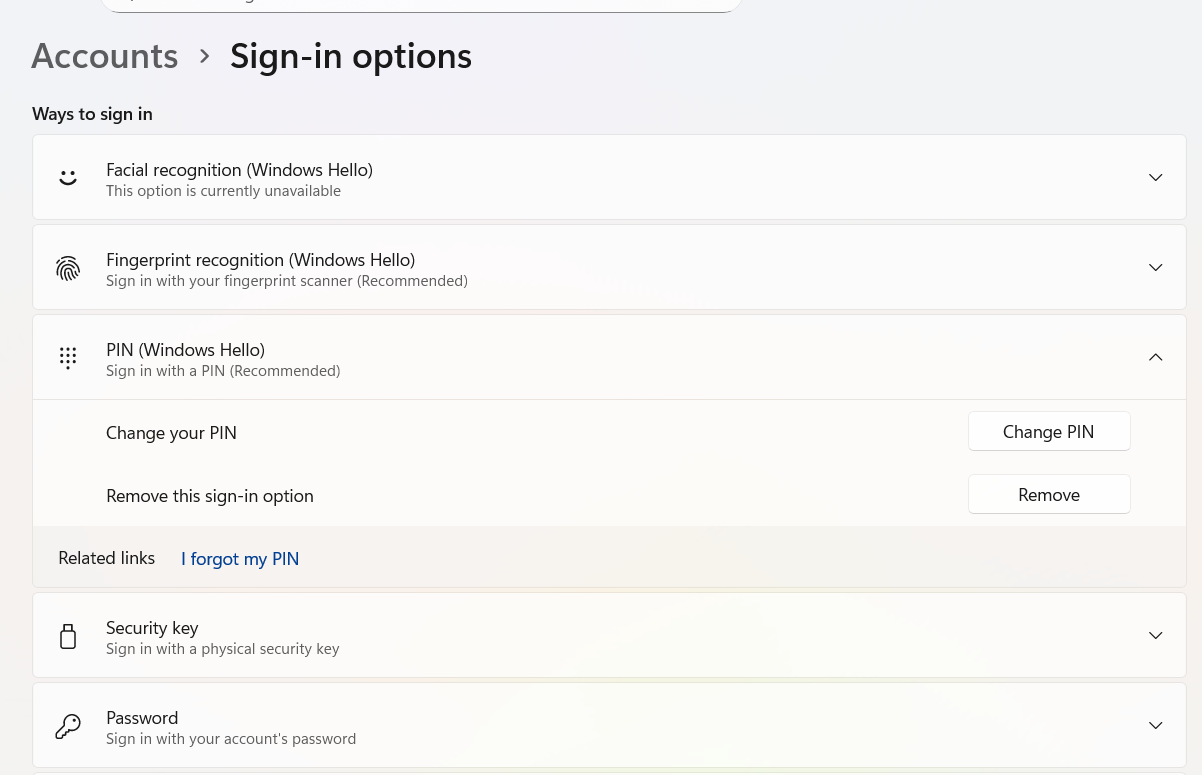Go back to Accounts in the breadcrumb

tap(105, 56)
